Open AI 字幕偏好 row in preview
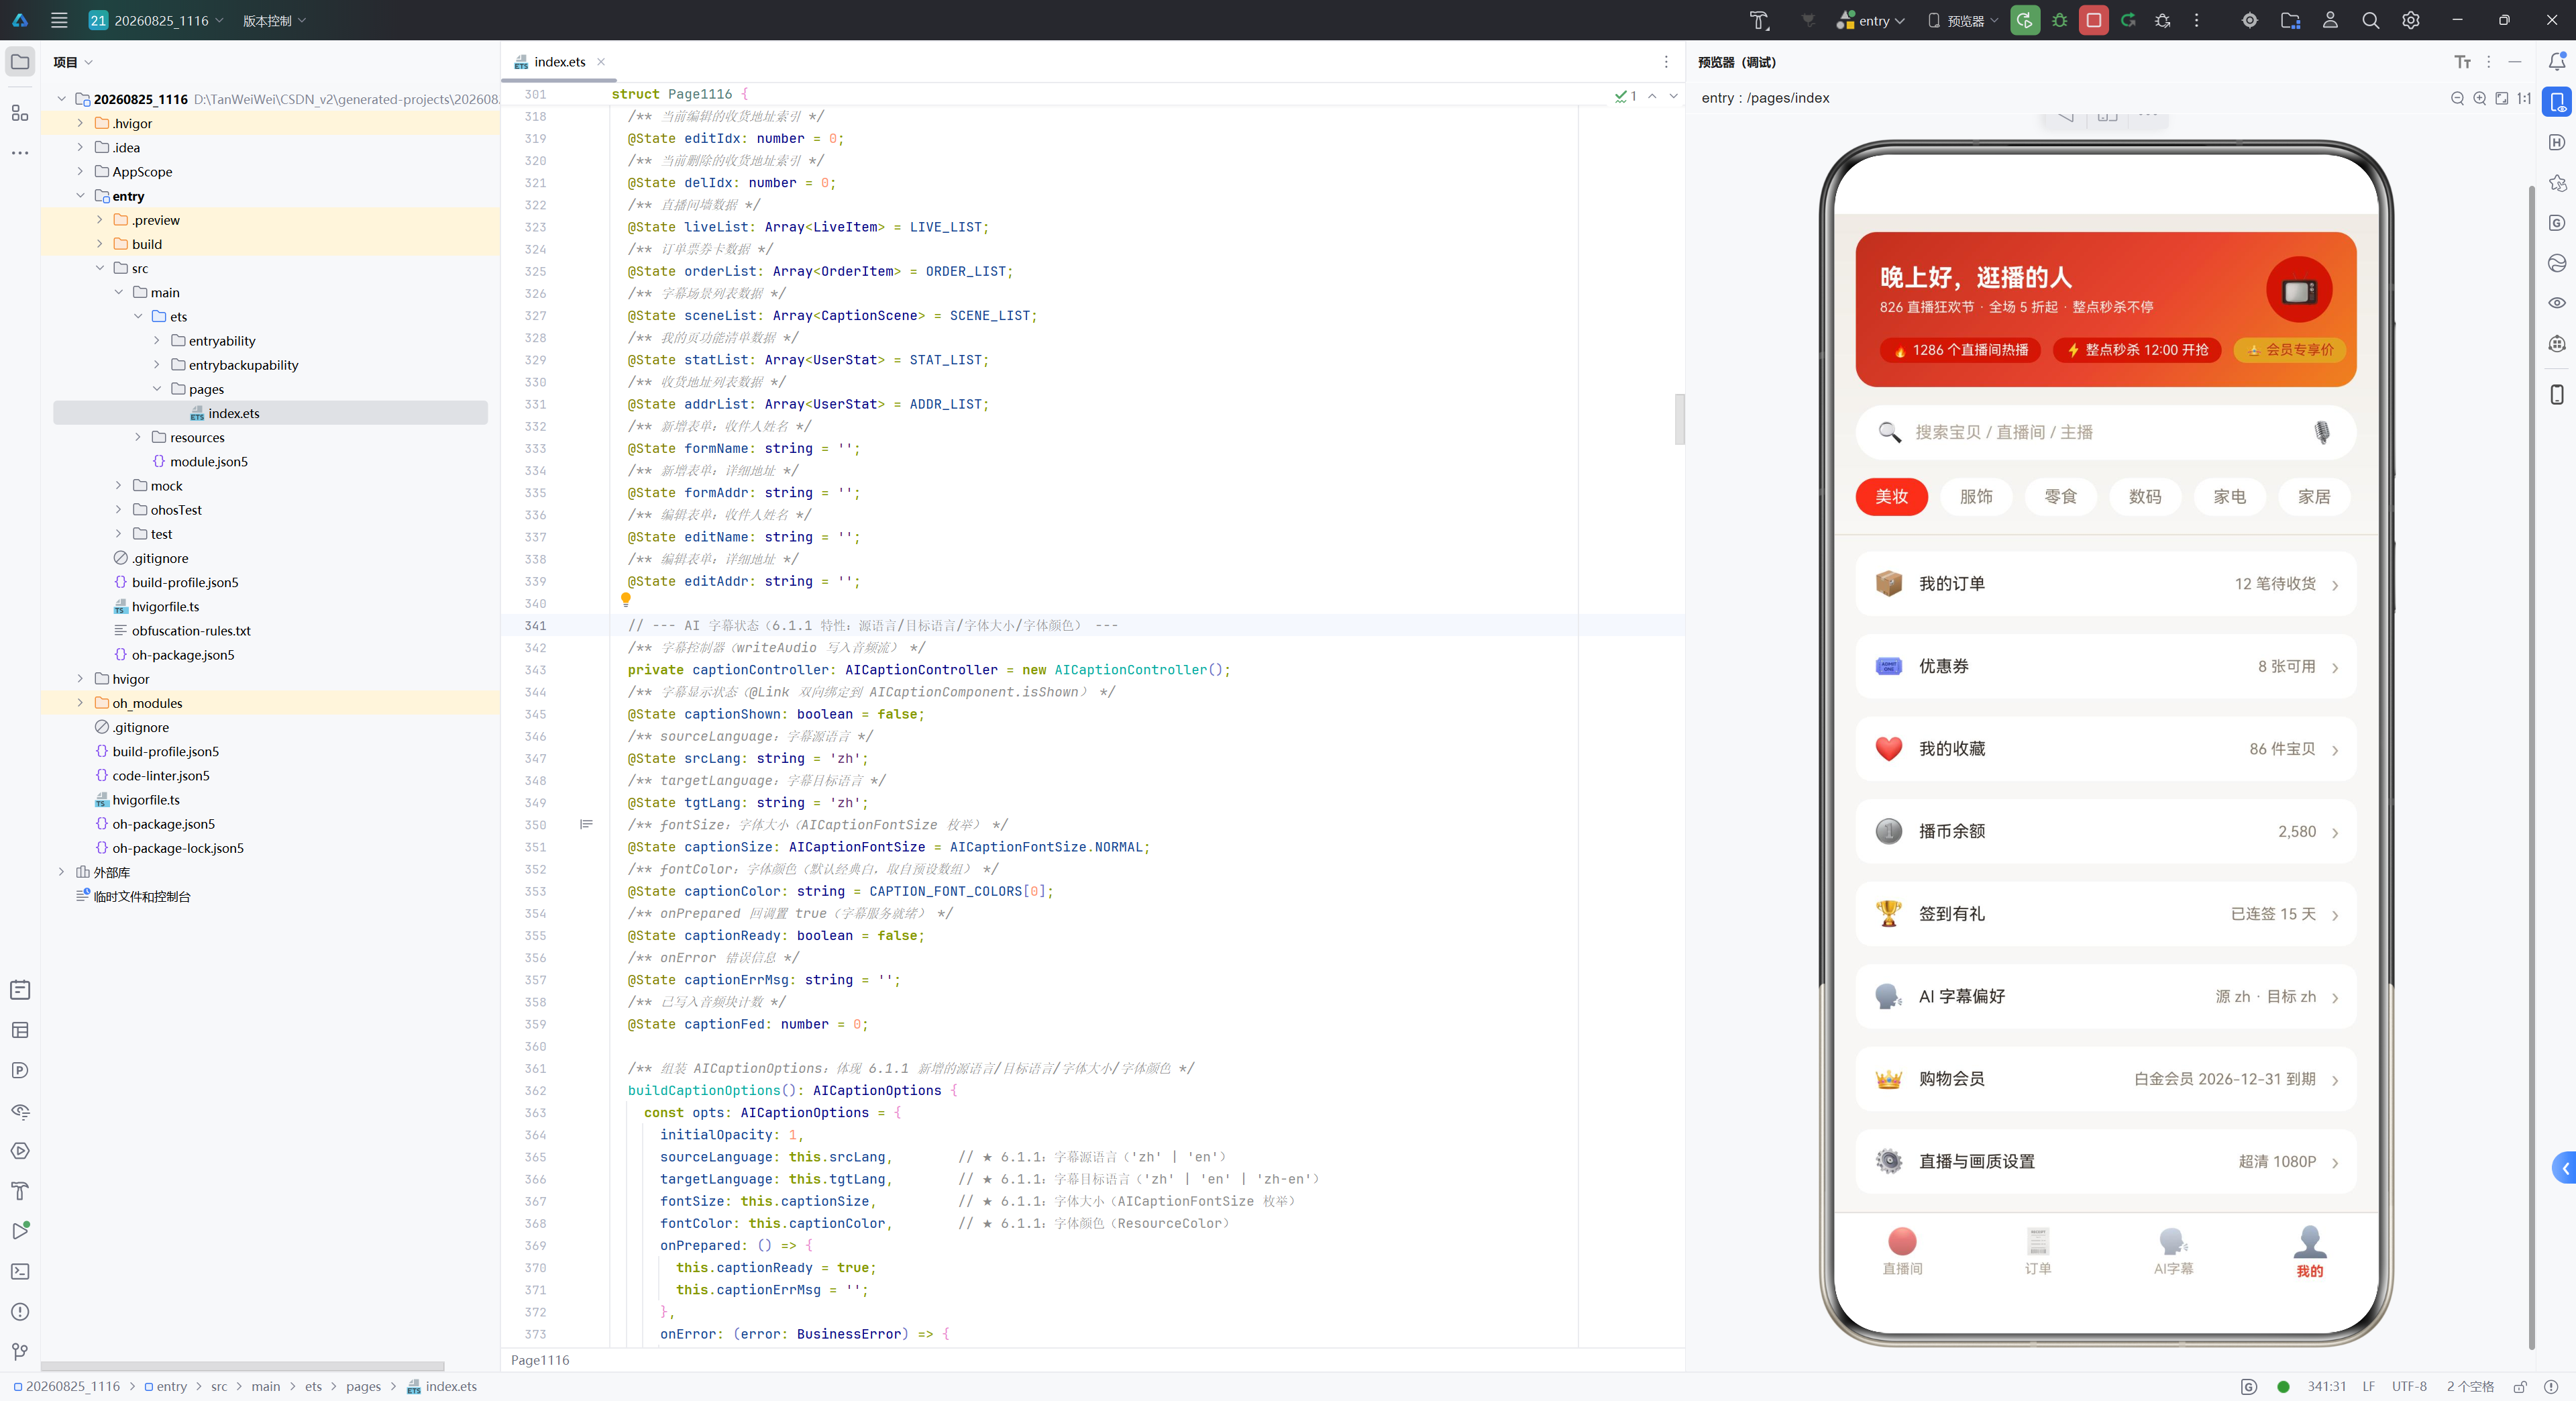2576x1401 pixels. pos(2106,997)
